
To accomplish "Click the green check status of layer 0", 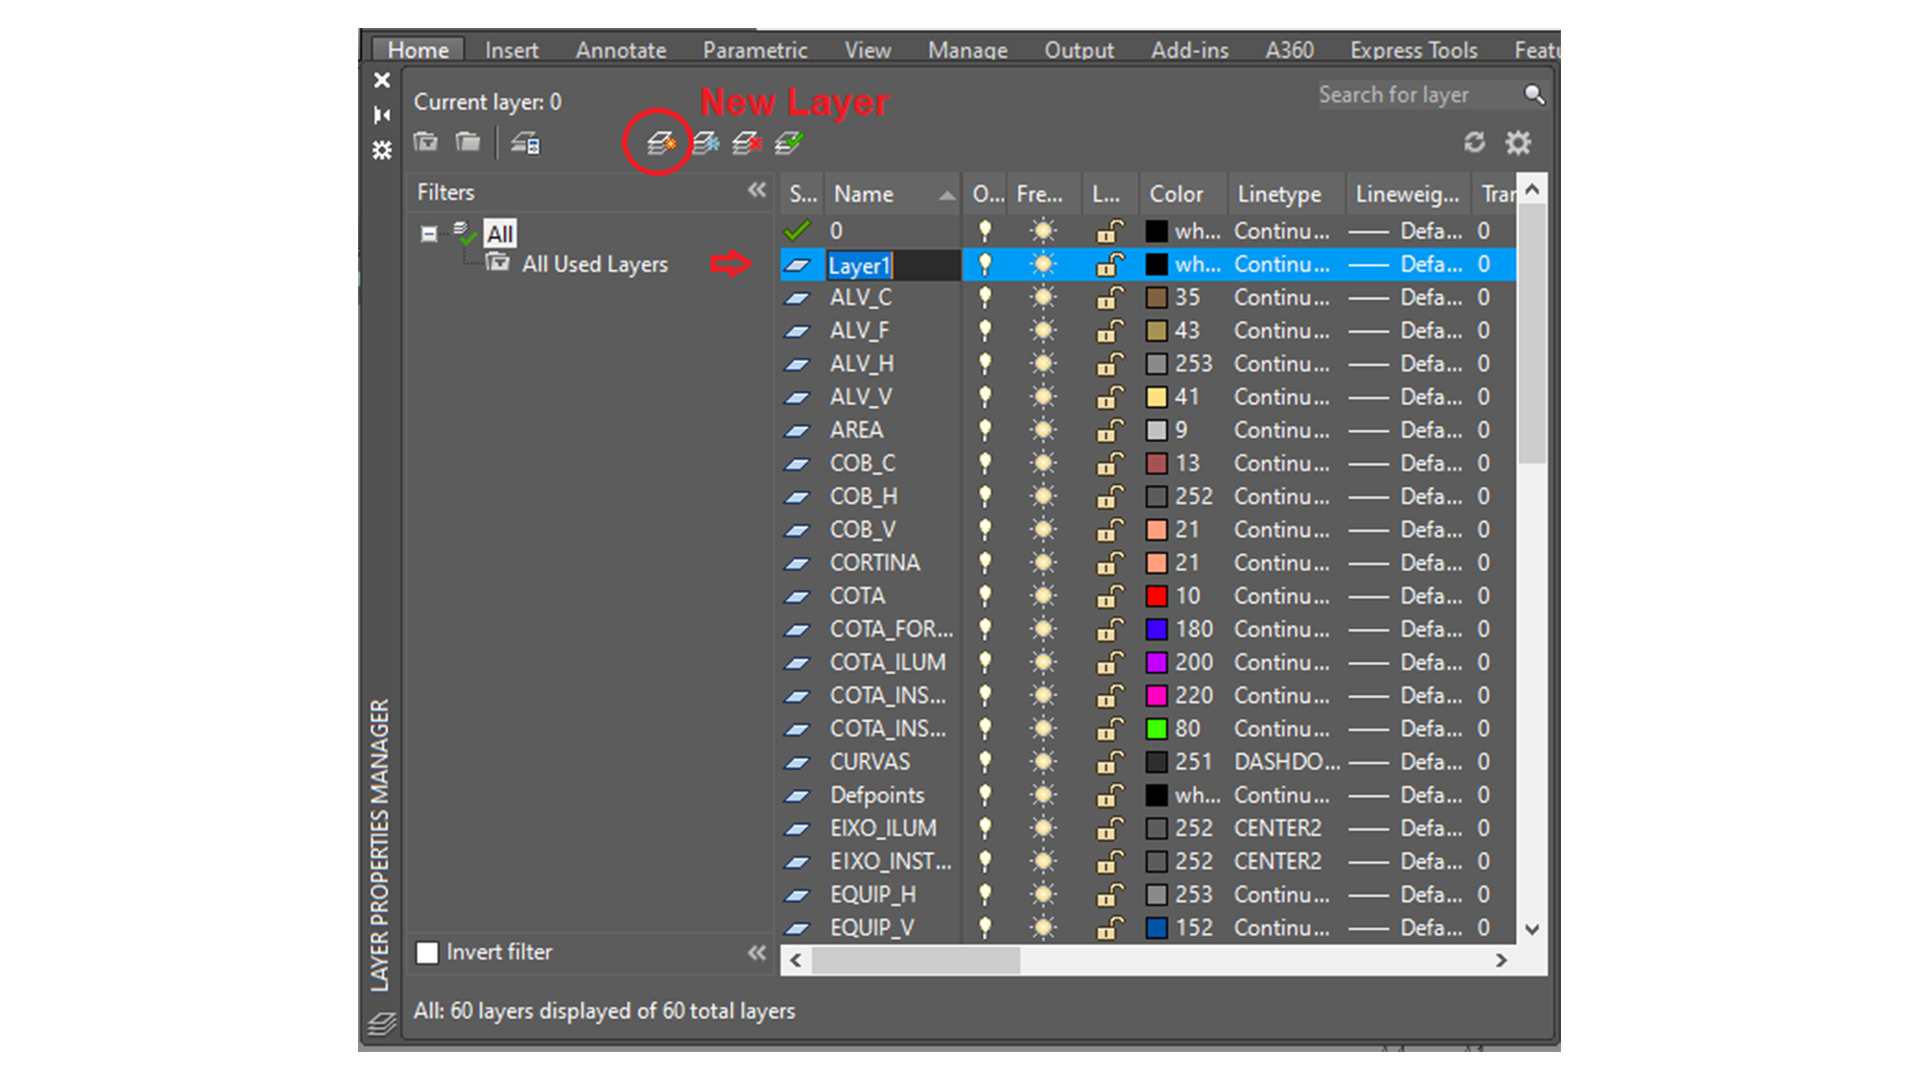I will (x=797, y=231).
